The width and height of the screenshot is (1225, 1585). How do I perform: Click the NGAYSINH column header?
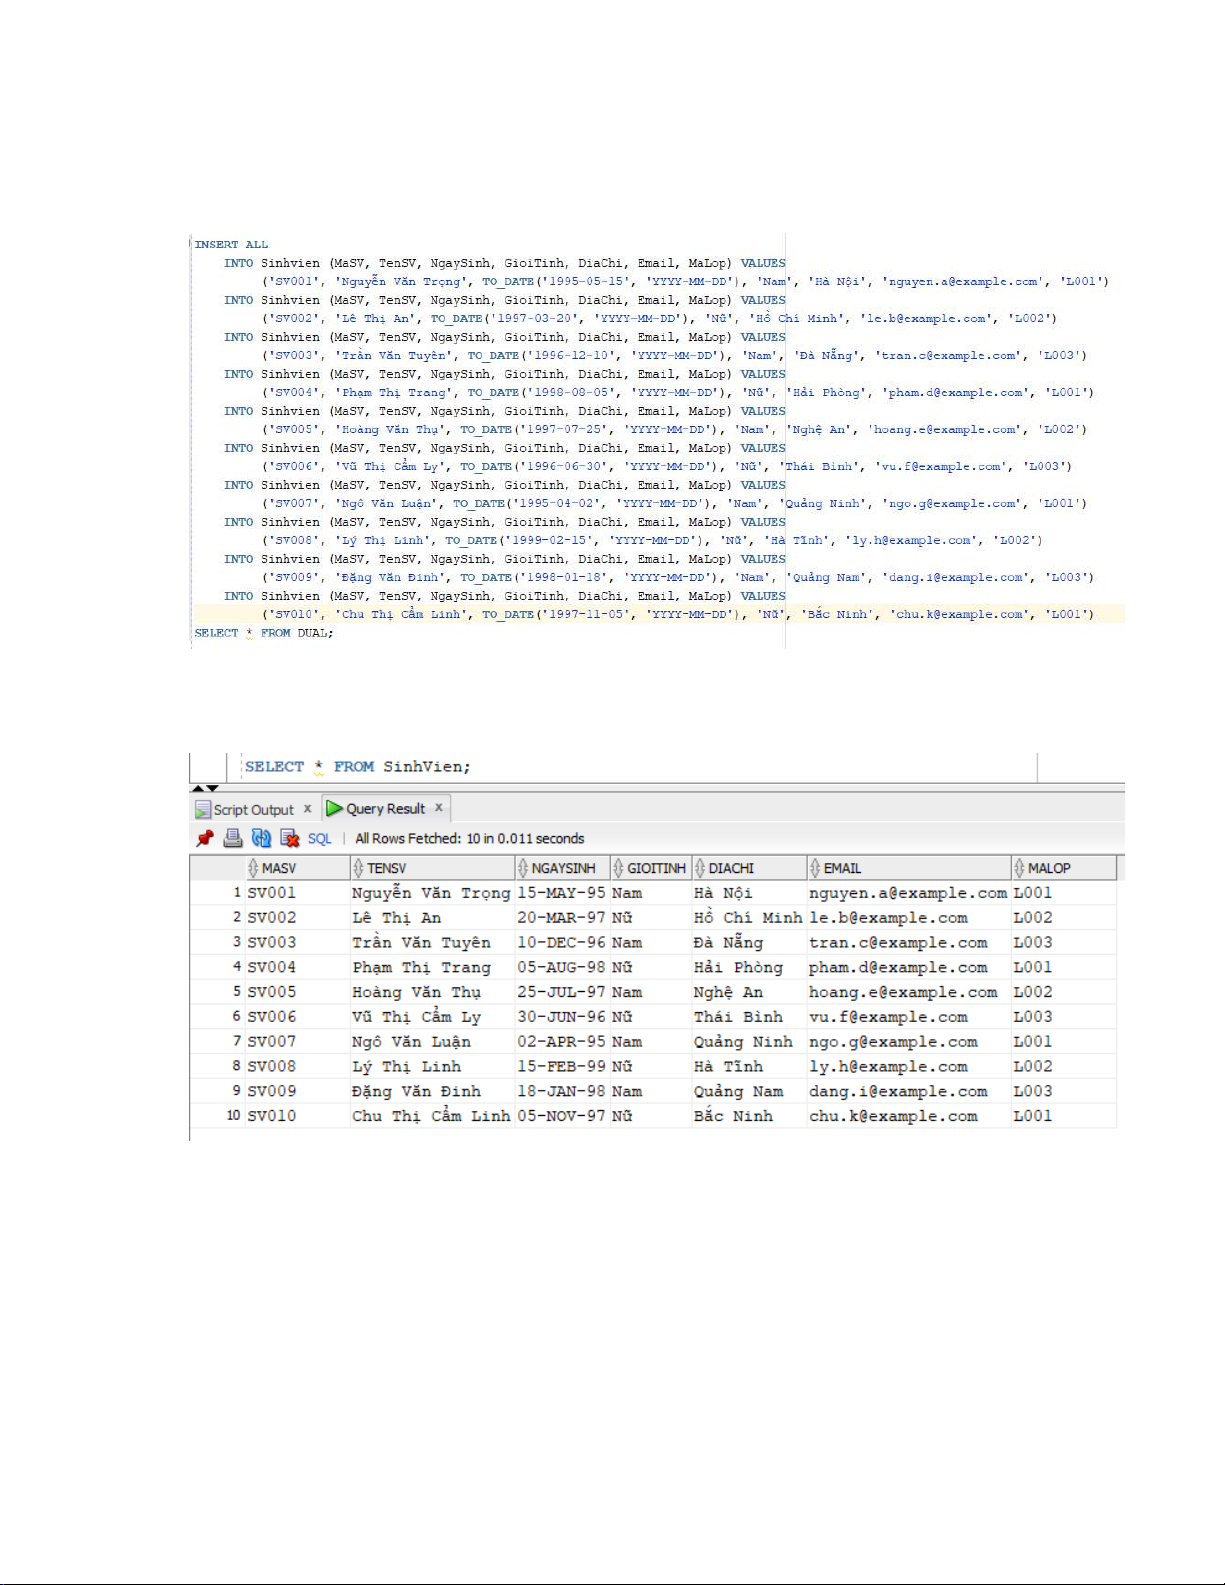[563, 868]
